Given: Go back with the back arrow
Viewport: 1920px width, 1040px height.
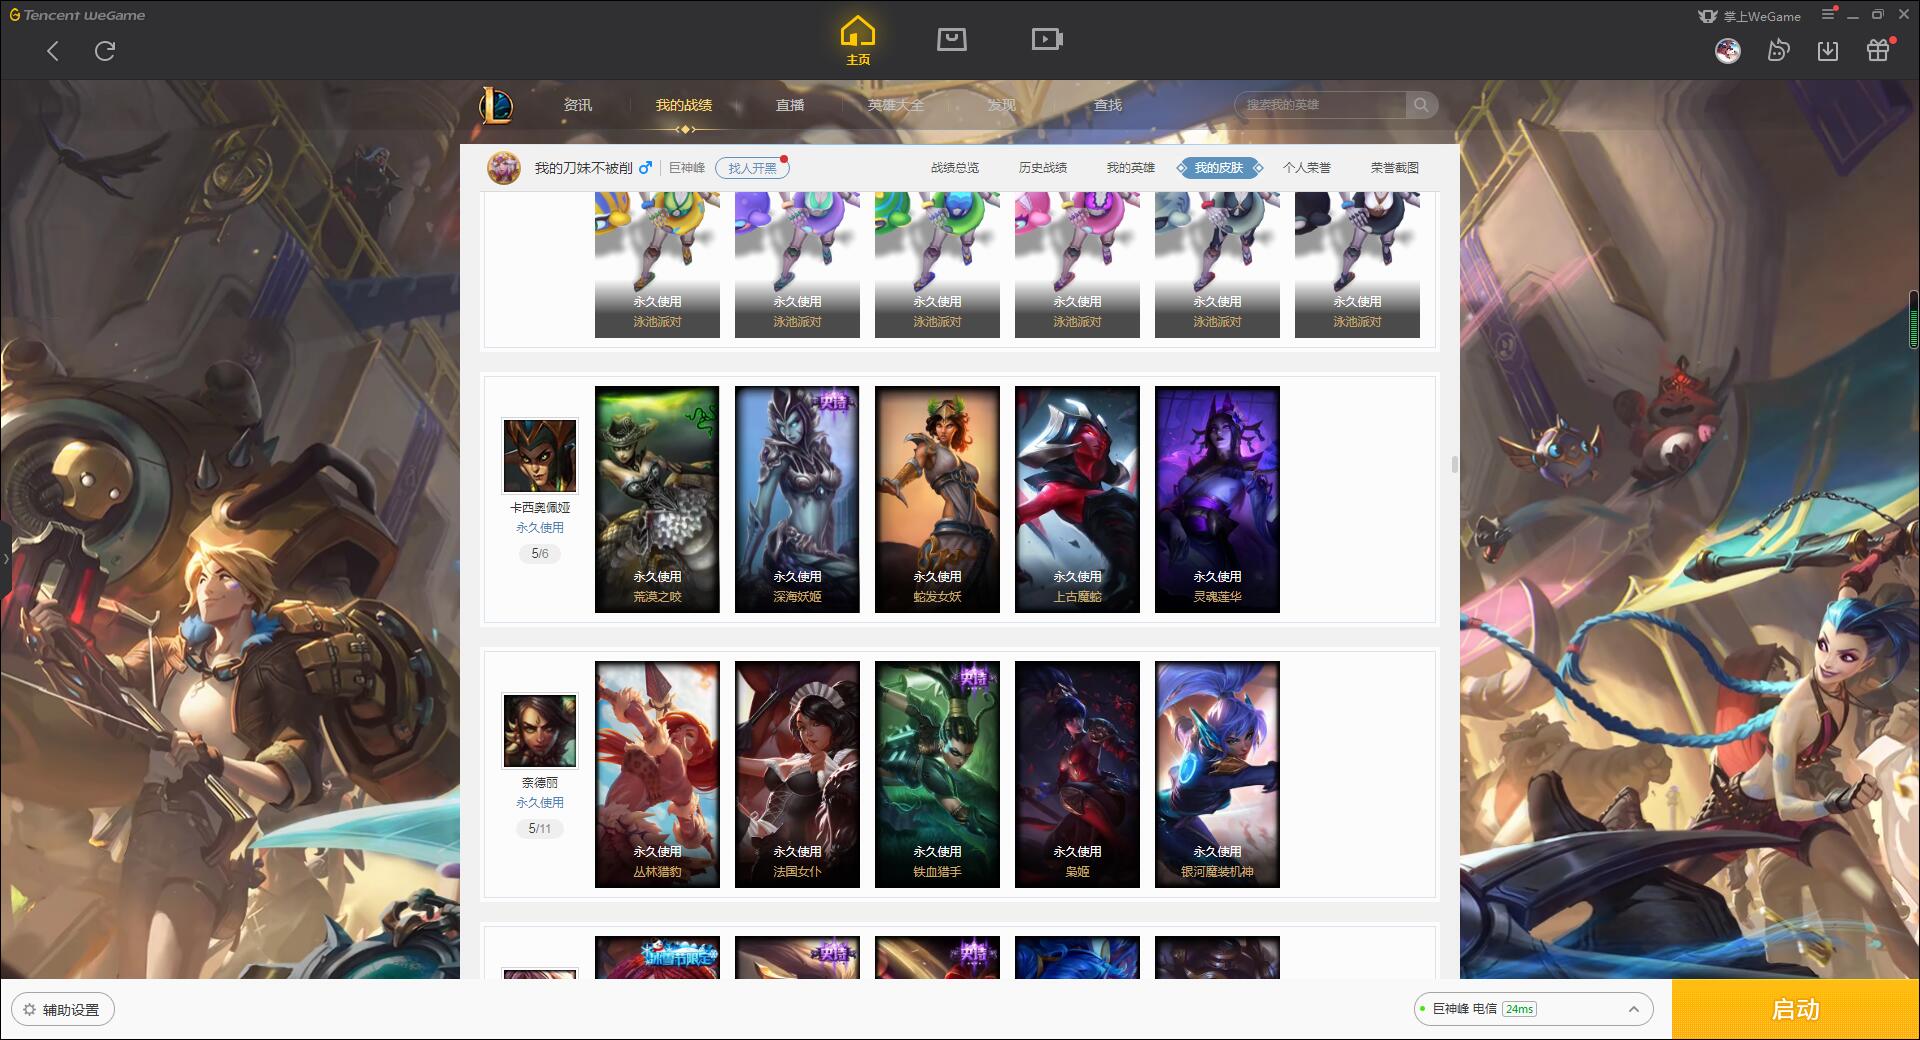Looking at the screenshot, I should (x=53, y=51).
